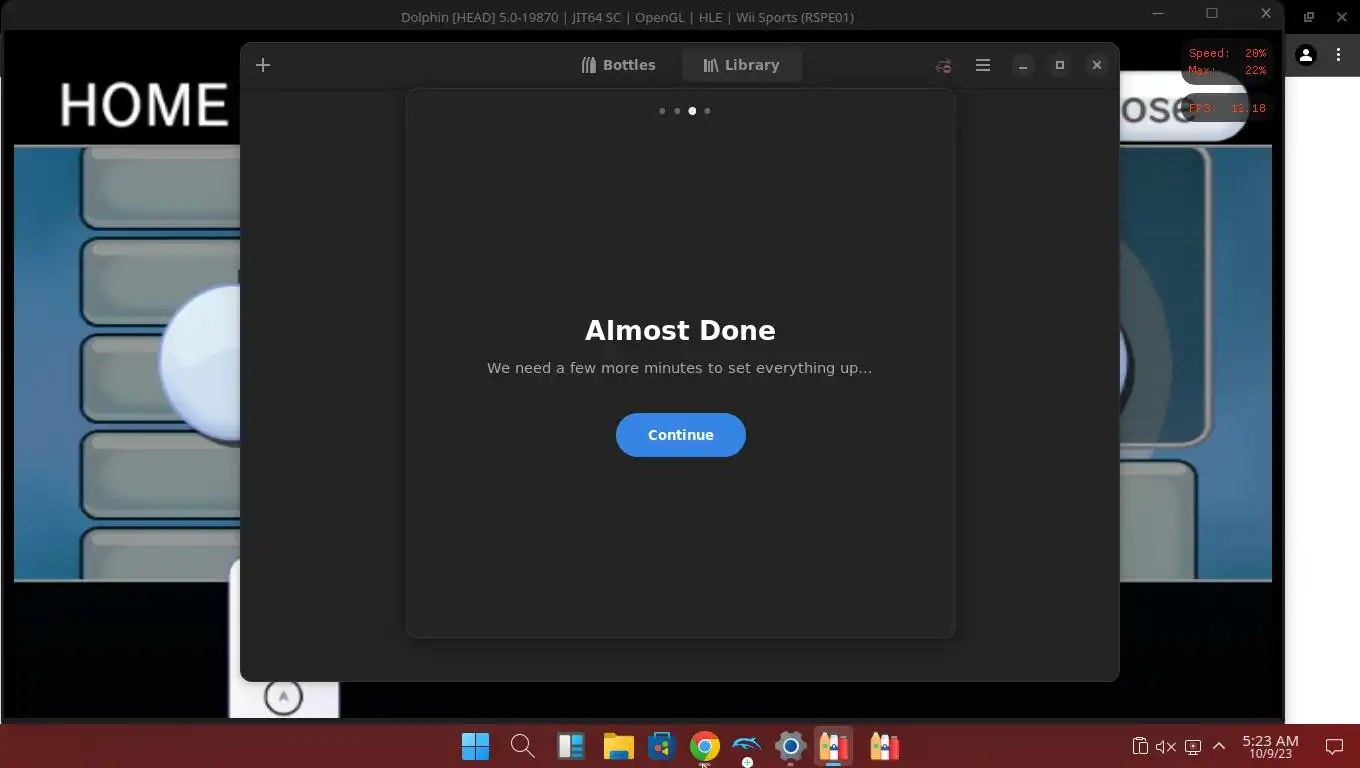Minimize the Bottles window

1022,65
